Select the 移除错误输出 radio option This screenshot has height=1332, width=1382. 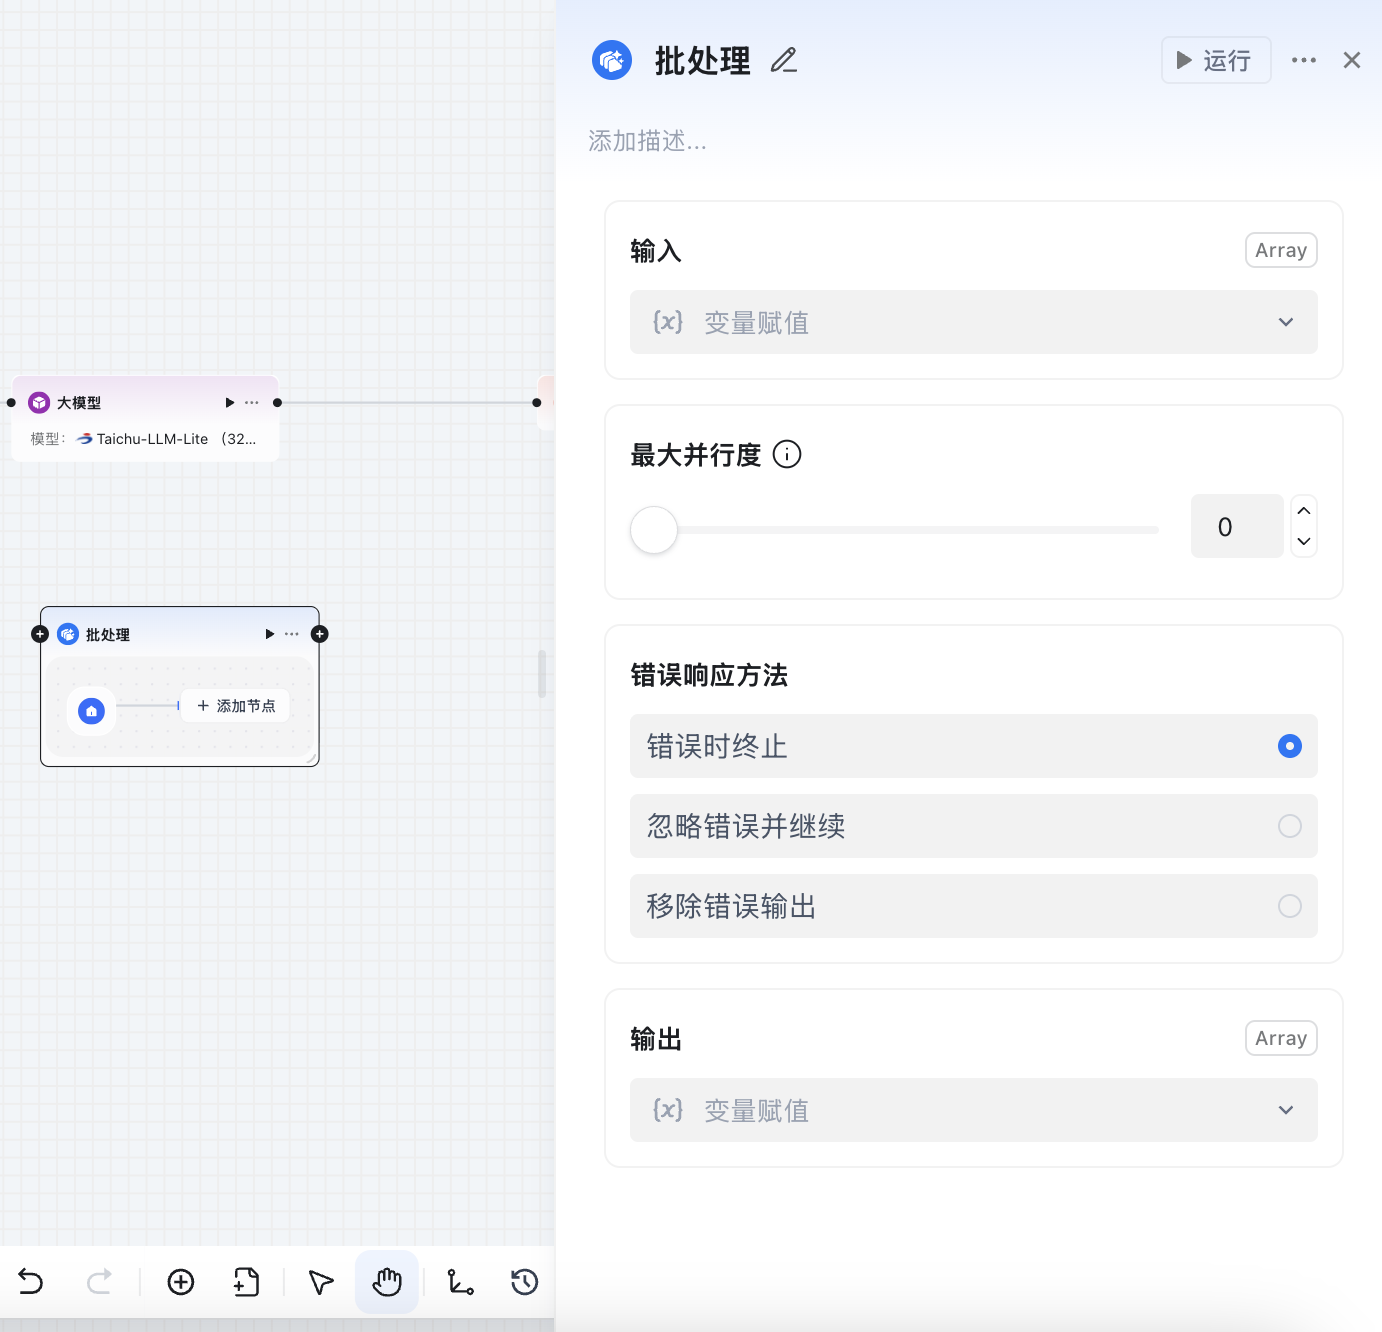pos(1289,906)
